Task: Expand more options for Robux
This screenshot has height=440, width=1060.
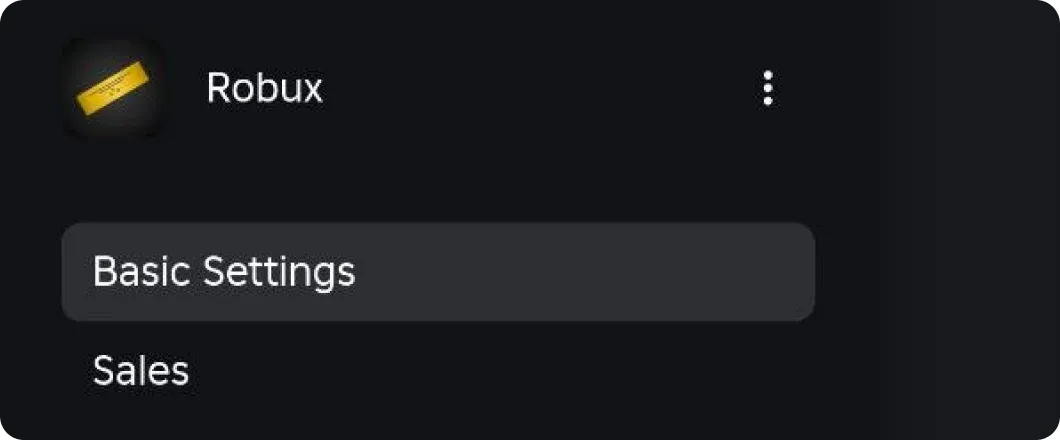Action: click(x=767, y=88)
